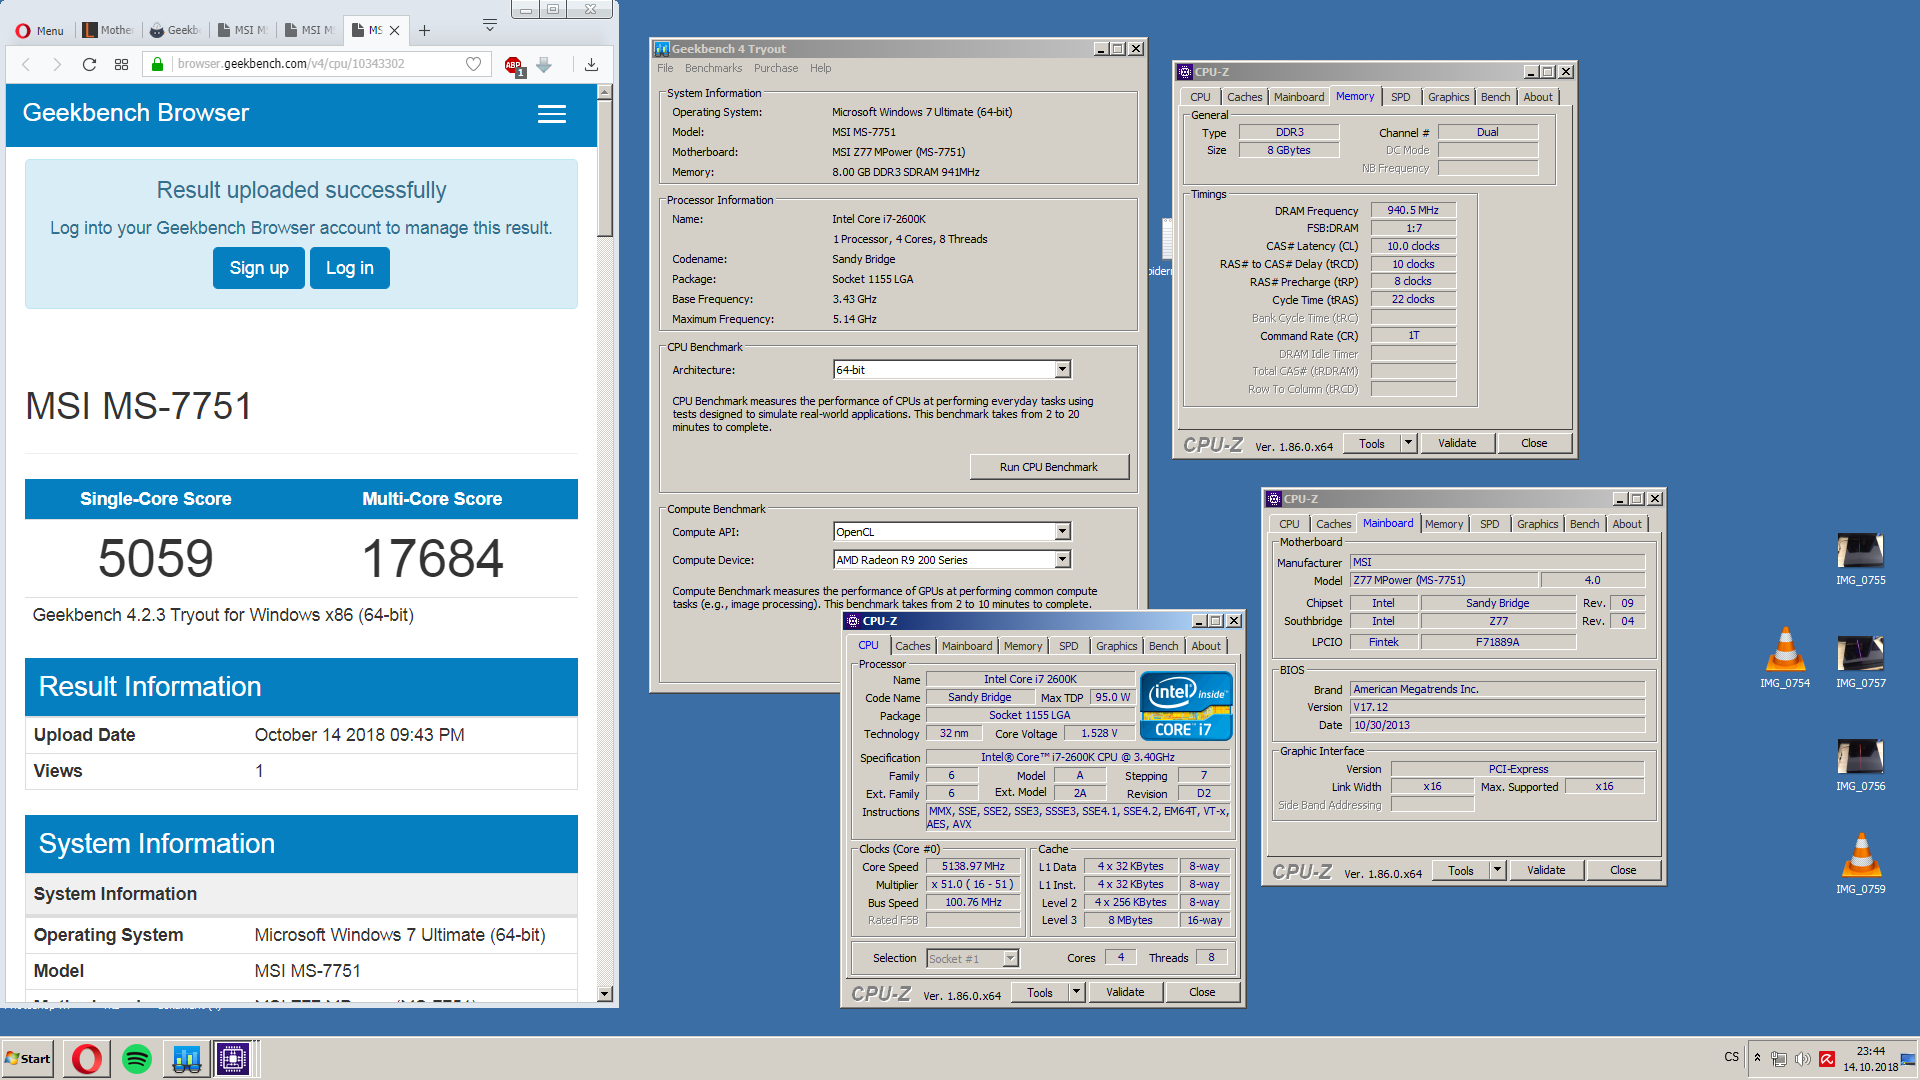1920x1080 pixels.
Task: Open the Geekbench Help menu
Action: tap(820, 68)
